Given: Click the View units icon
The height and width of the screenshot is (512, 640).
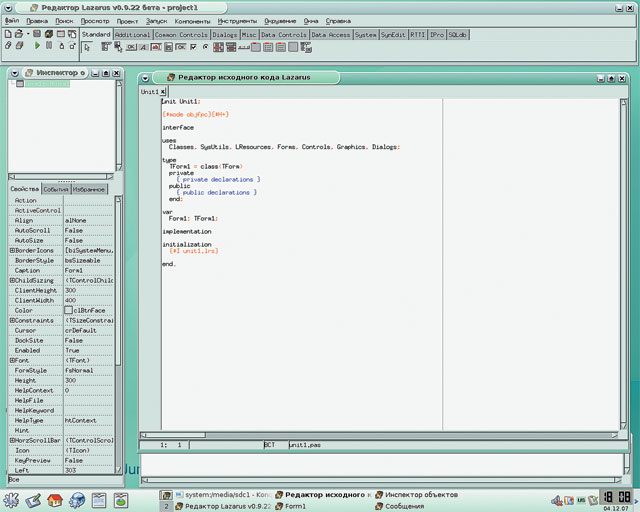Looking at the screenshot, I should click(x=8, y=45).
